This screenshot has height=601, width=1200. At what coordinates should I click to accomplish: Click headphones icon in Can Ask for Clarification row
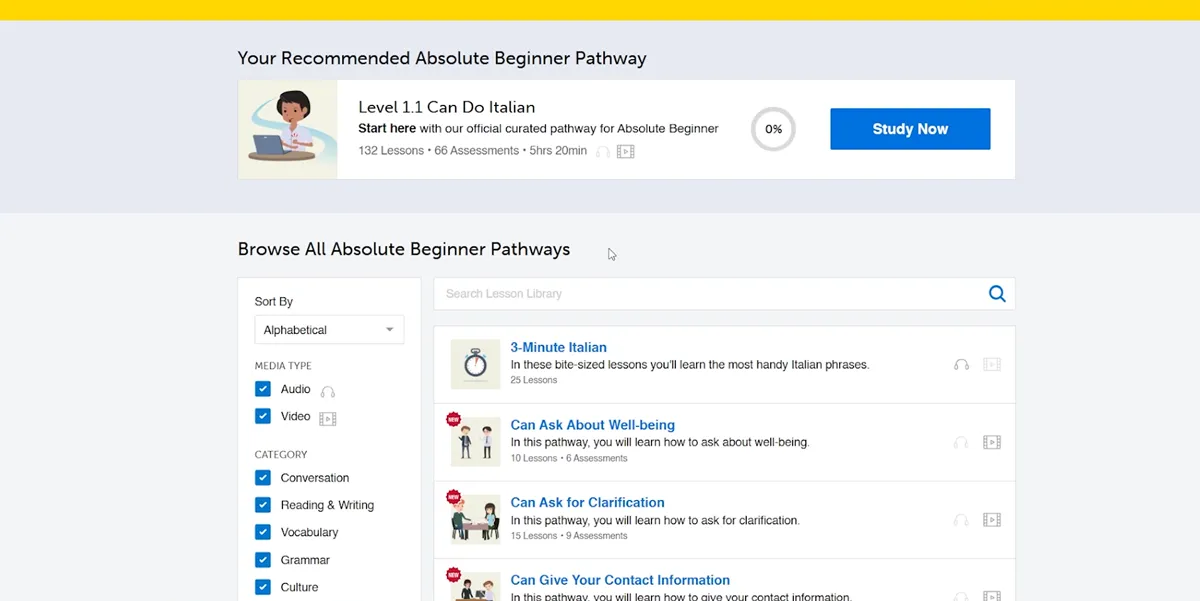pos(961,520)
